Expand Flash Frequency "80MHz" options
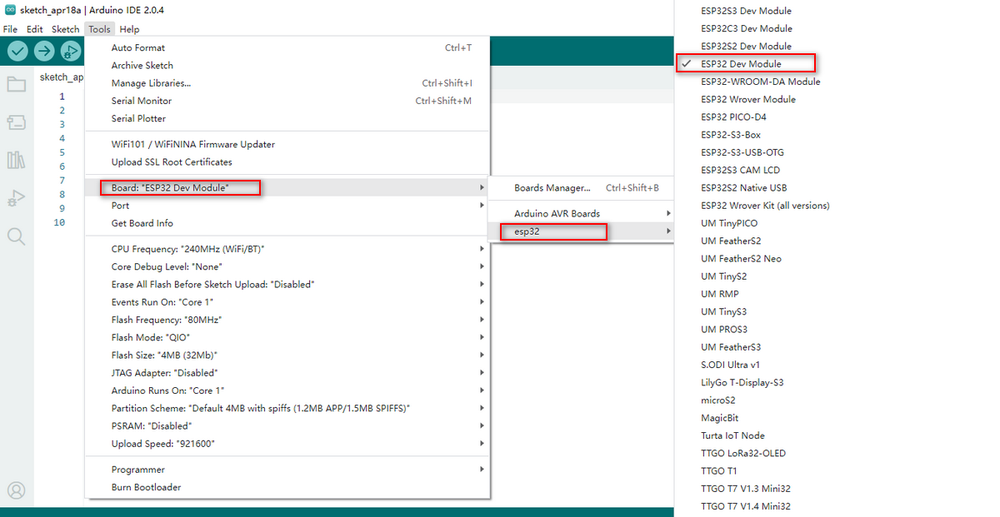The height and width of the screenshot is (517, 1000). point(288,320)
